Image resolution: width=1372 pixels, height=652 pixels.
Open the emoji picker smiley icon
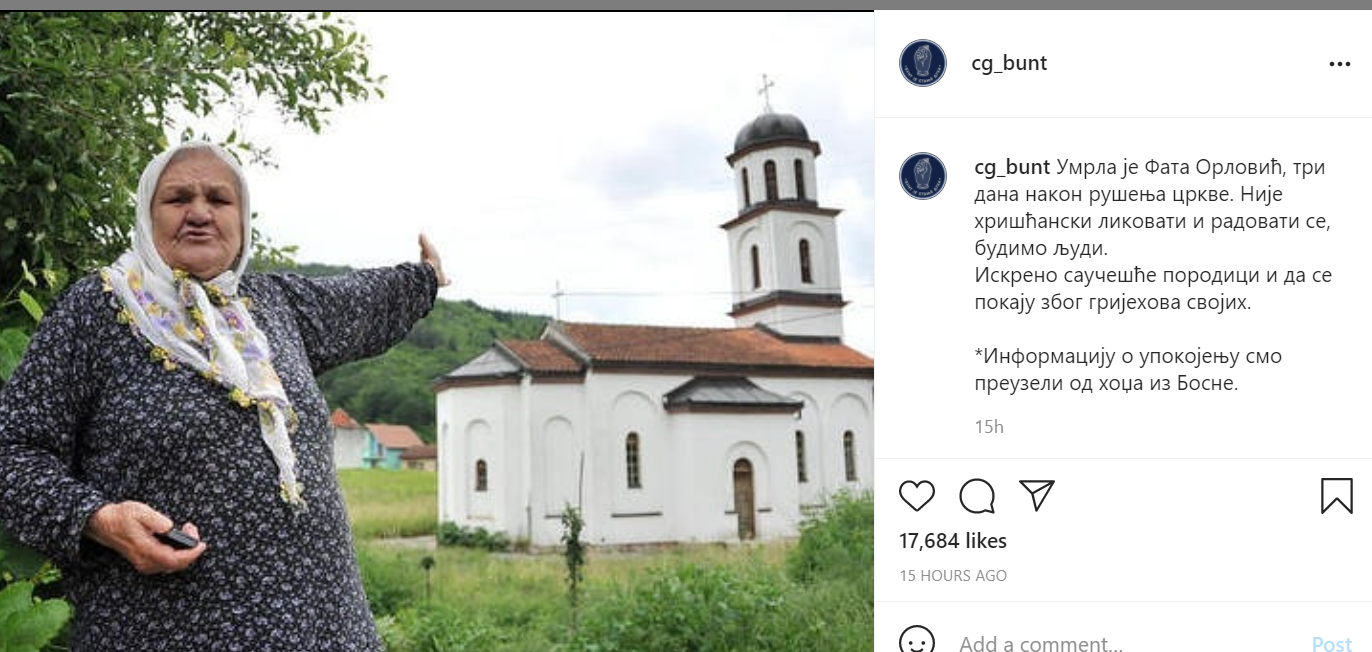[x=917, y=640]
